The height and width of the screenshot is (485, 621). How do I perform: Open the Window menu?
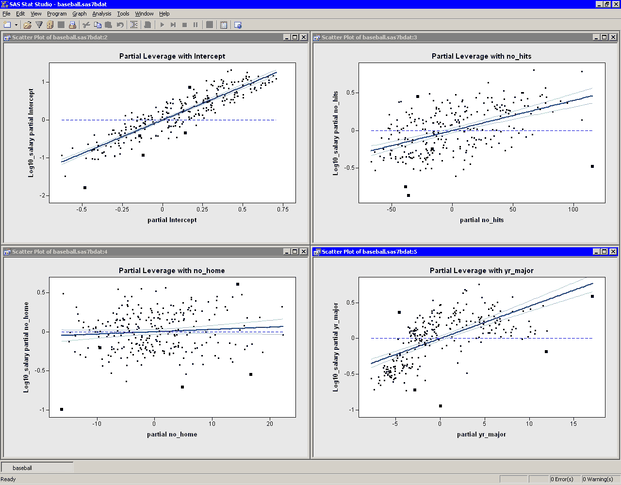[144, 14]
